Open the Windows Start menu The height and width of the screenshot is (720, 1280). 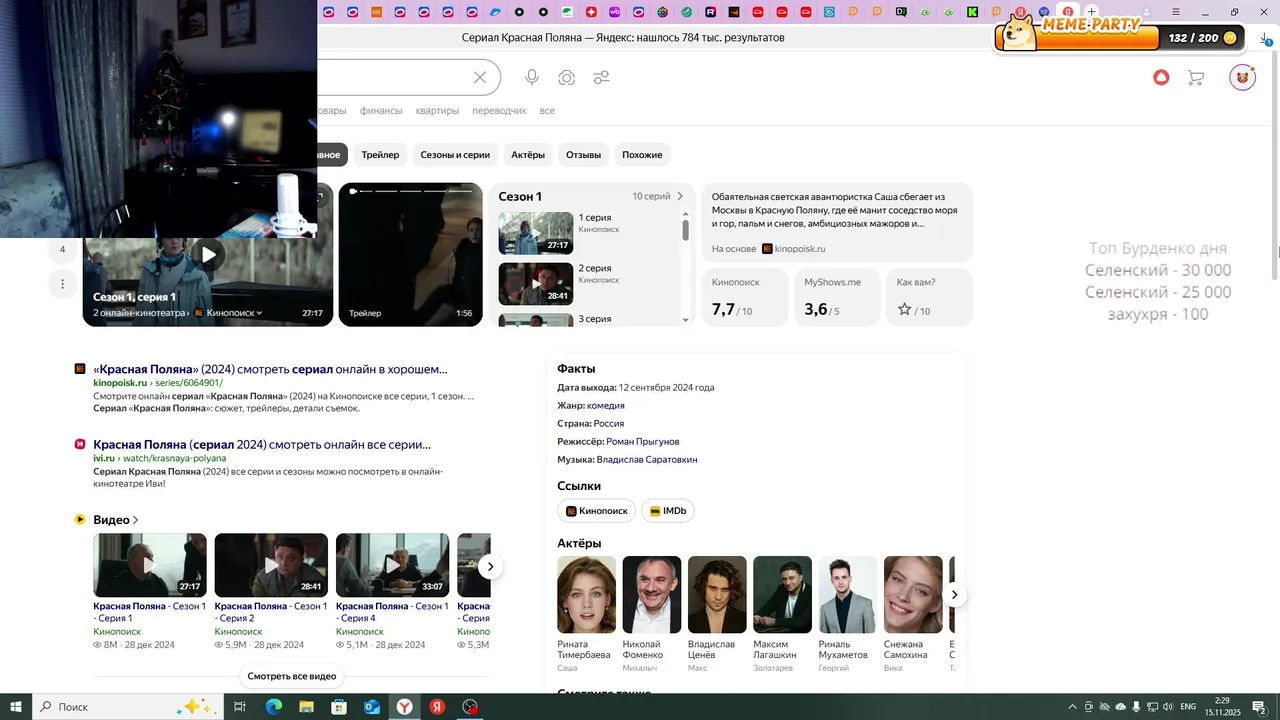point(16,707)
